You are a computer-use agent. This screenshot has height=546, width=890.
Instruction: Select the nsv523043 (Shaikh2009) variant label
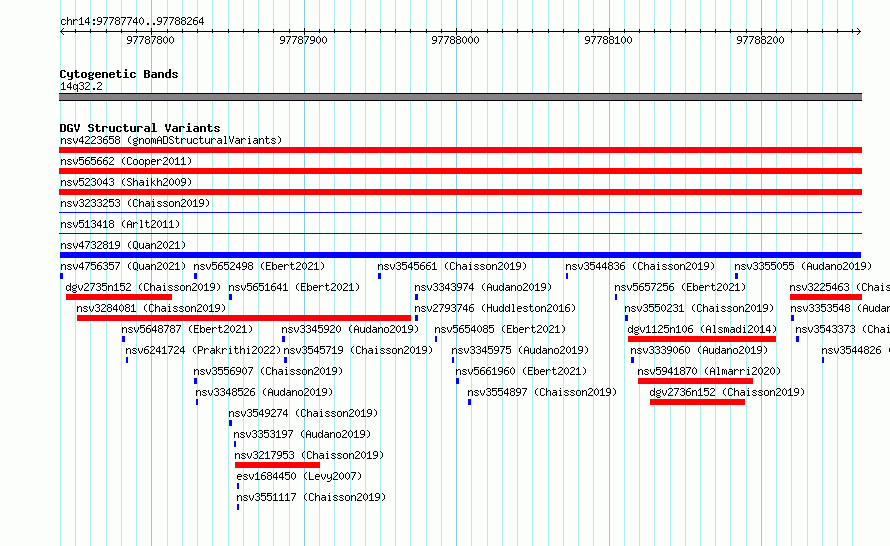[126, 182]
